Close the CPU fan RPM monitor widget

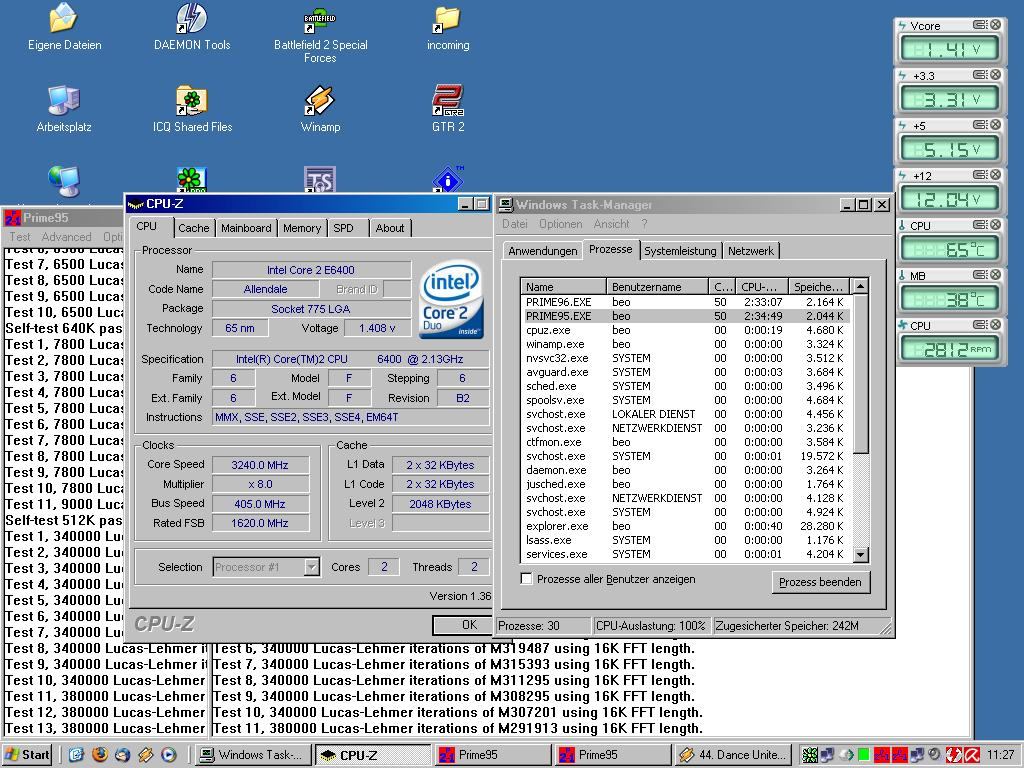(x=995, y=325)
